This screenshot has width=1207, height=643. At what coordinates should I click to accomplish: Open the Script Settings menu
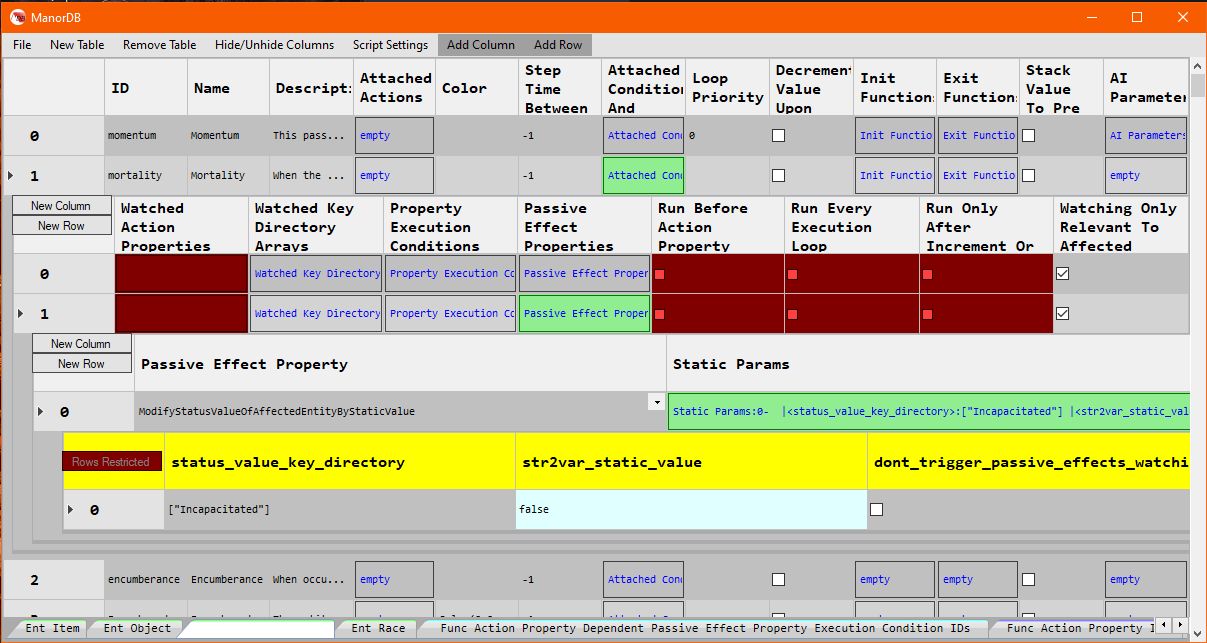(390, 45)
